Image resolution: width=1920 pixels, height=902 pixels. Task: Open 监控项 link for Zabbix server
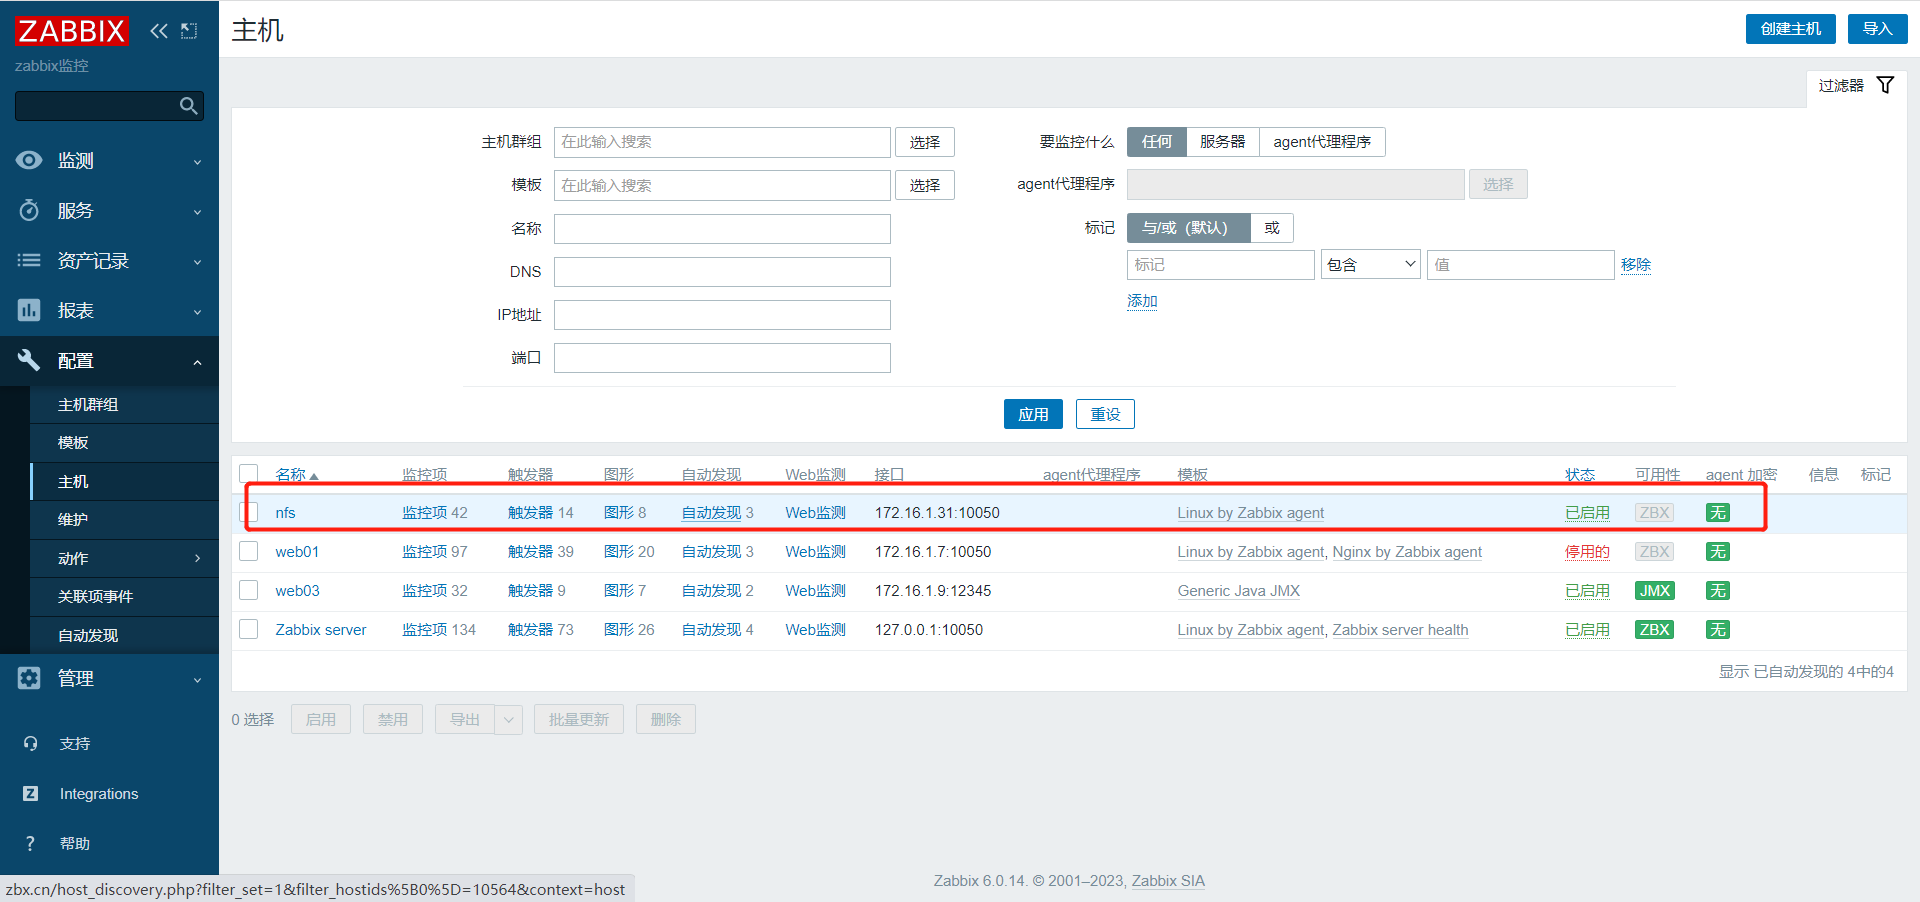coord(424,630)
